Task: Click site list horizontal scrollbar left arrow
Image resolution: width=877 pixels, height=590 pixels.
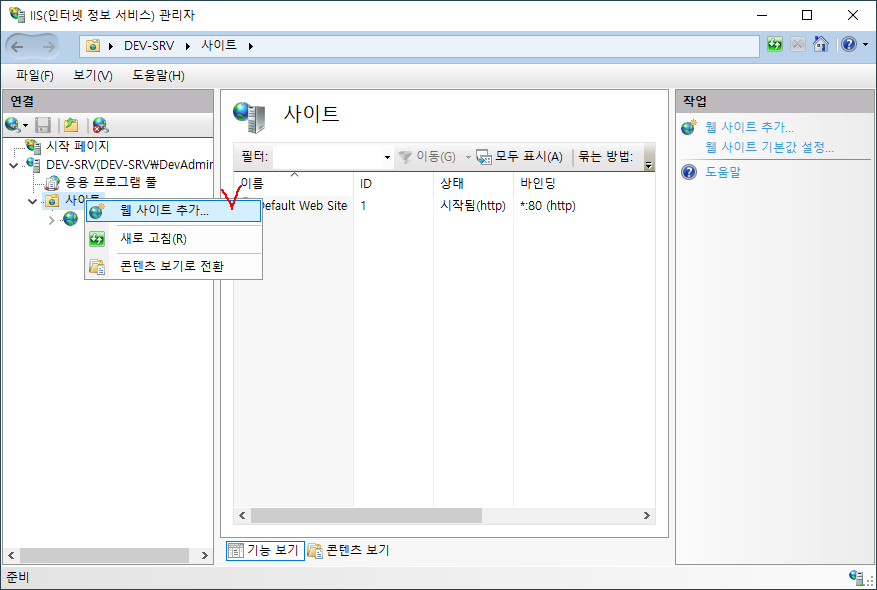Action: coord(242,516)
